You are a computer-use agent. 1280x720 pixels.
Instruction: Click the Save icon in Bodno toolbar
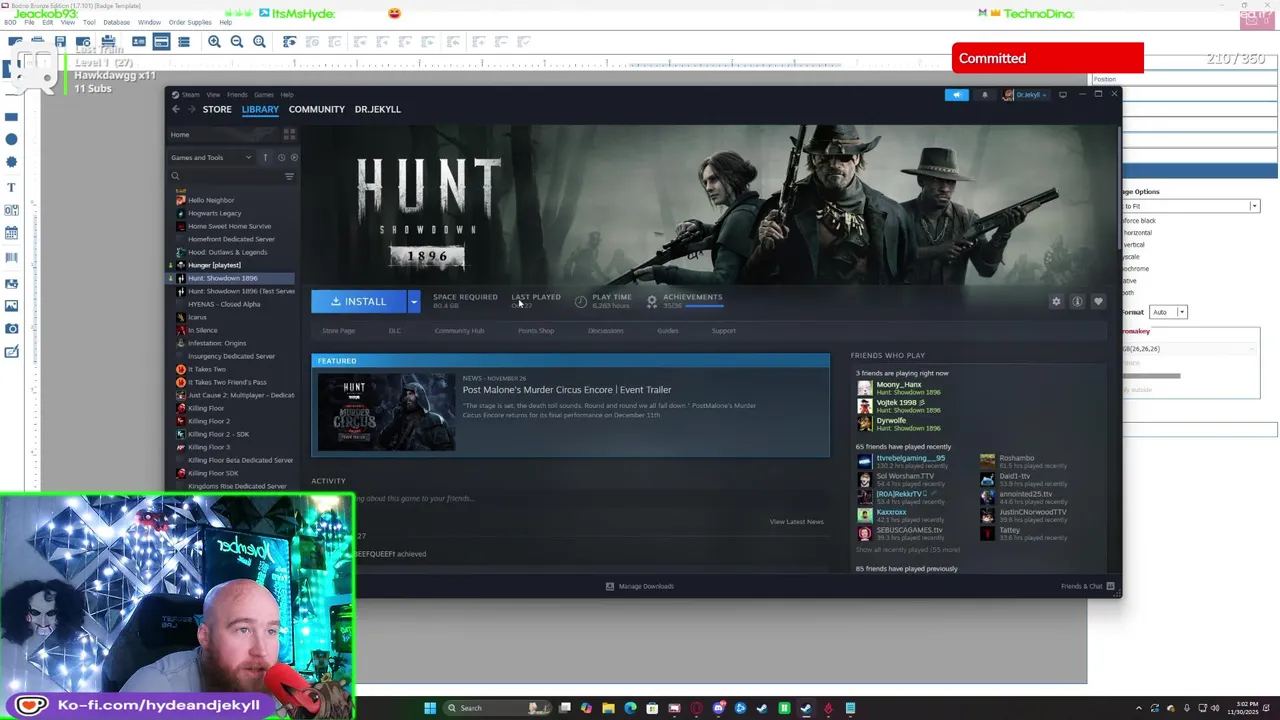[60, 41]
